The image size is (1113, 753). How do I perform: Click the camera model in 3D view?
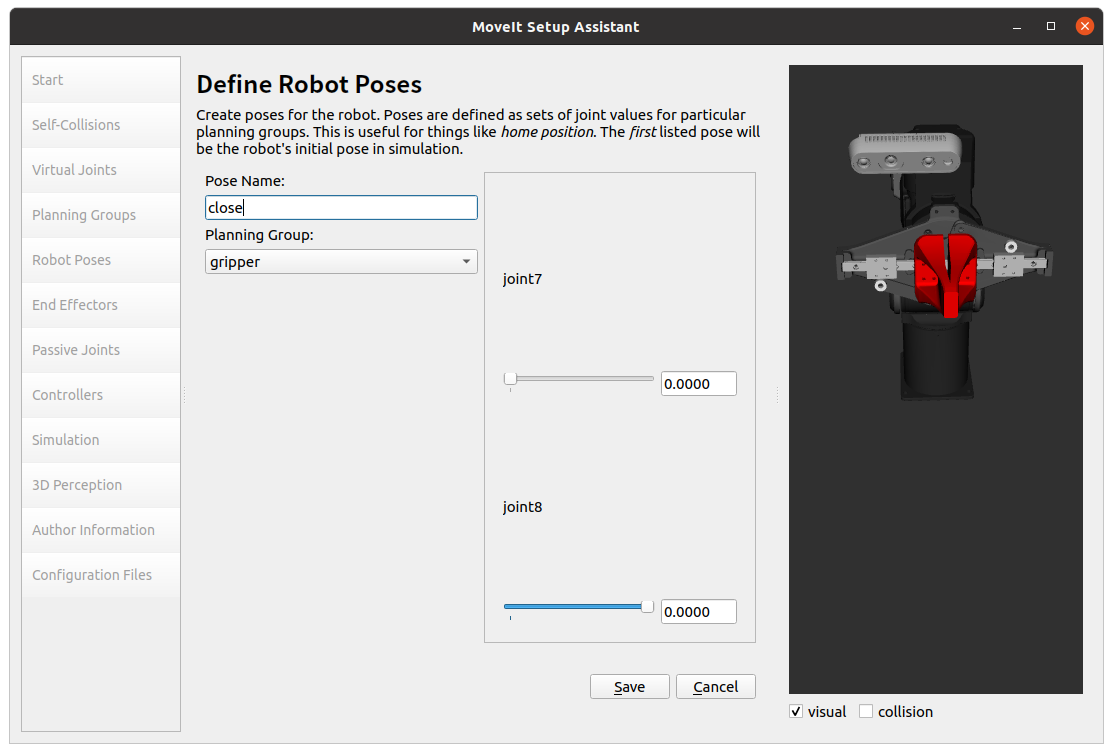pyautogui.click(x=906, y=152)
